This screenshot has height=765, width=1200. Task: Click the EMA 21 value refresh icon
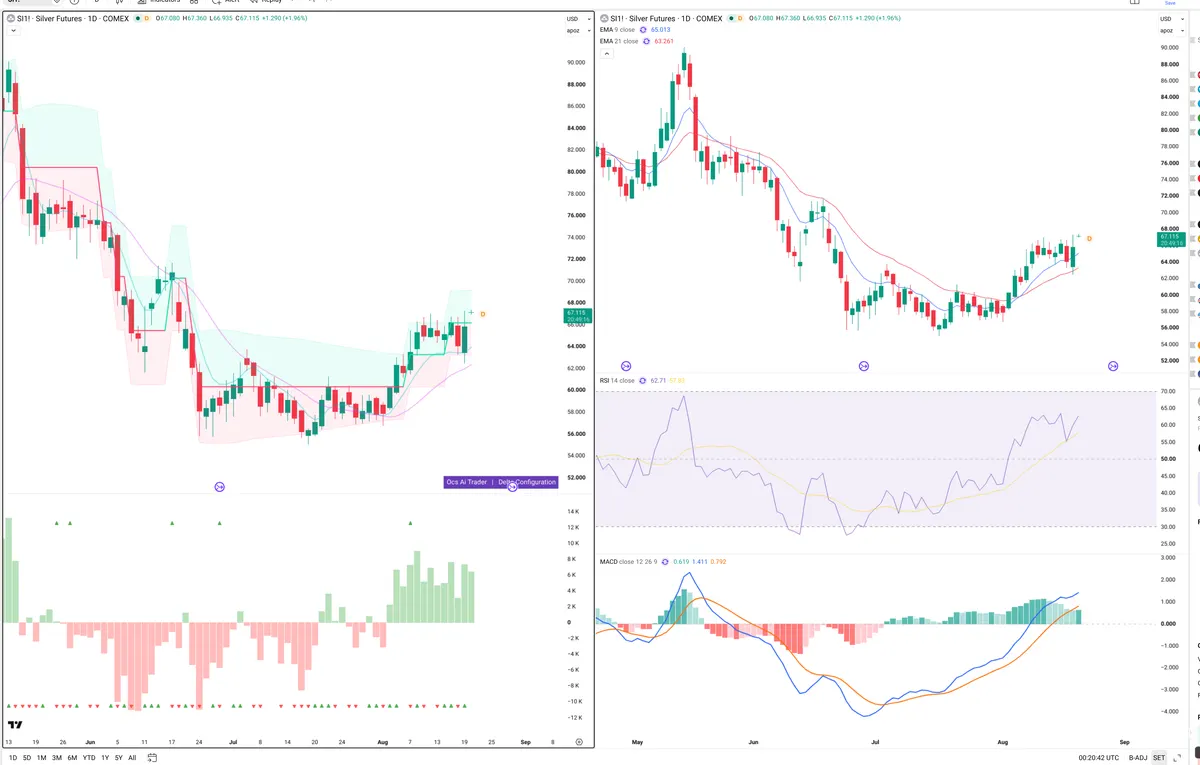[x=645, y=42]
